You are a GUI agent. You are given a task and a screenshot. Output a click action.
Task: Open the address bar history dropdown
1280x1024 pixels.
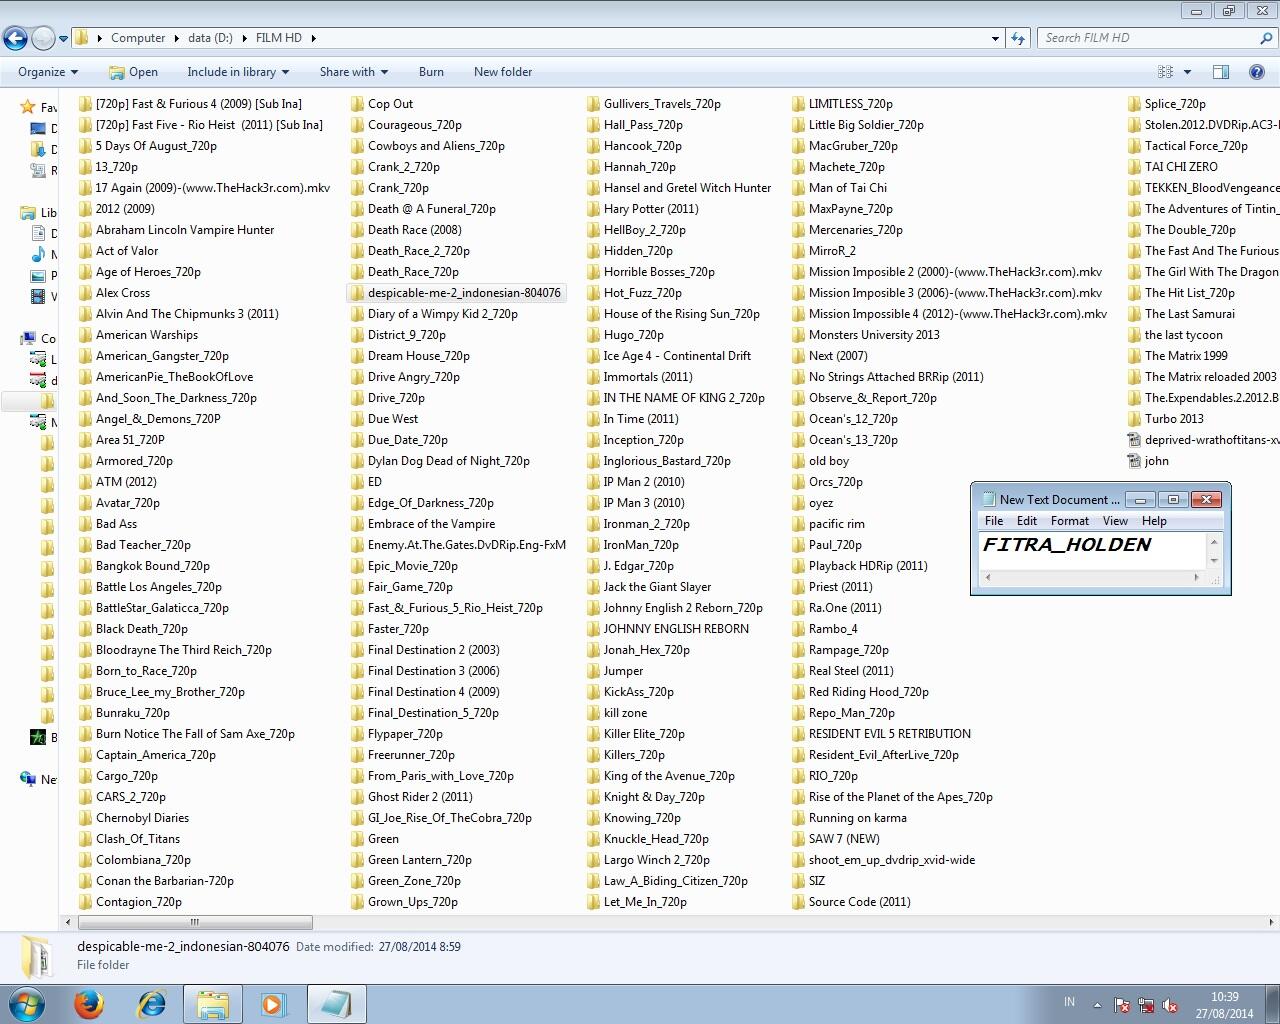(x=995, y=38)
